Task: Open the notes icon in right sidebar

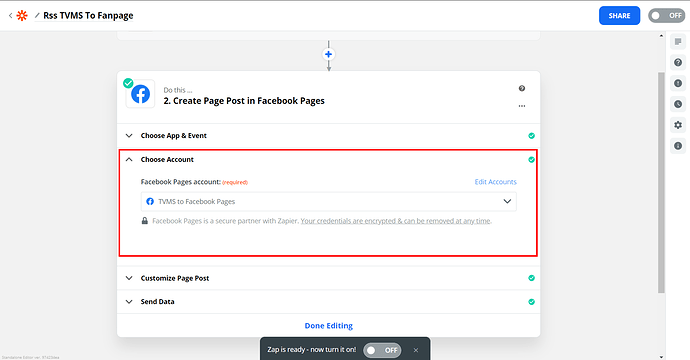Action: point(678,42)
